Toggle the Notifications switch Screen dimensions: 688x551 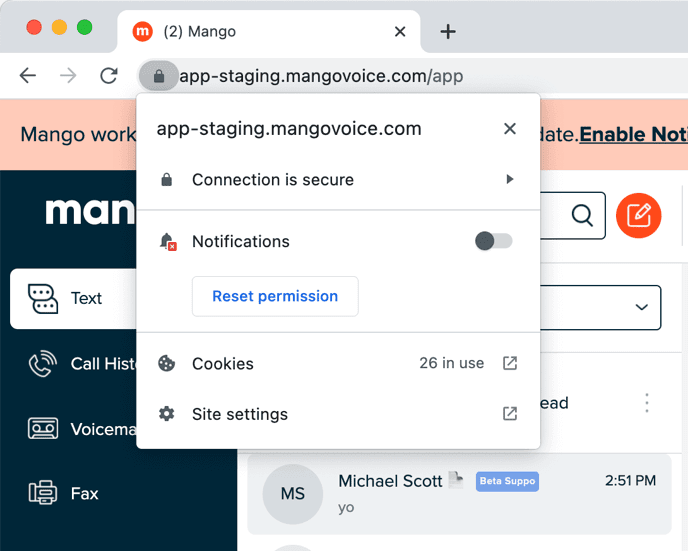(x=494, y=241)
